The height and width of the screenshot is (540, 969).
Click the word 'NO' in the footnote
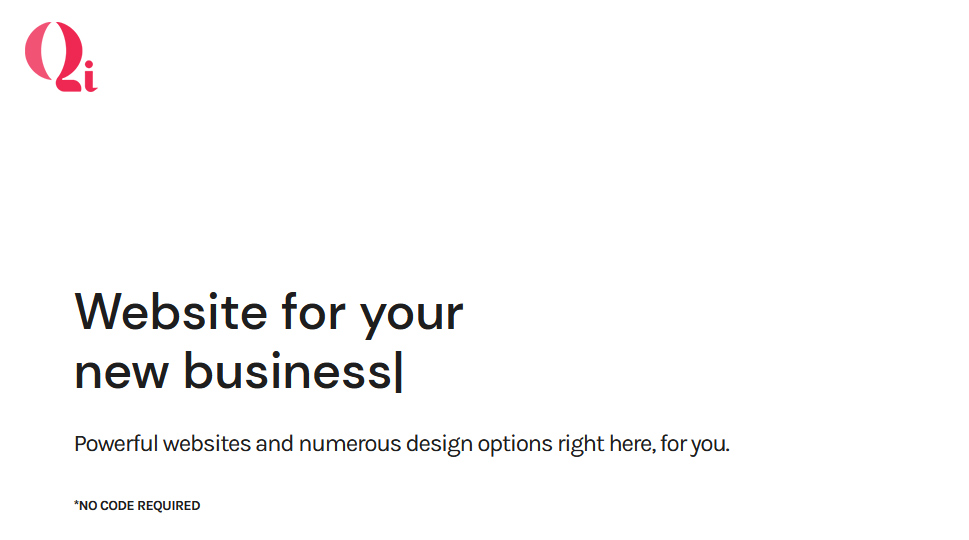[x=88, y=505]
